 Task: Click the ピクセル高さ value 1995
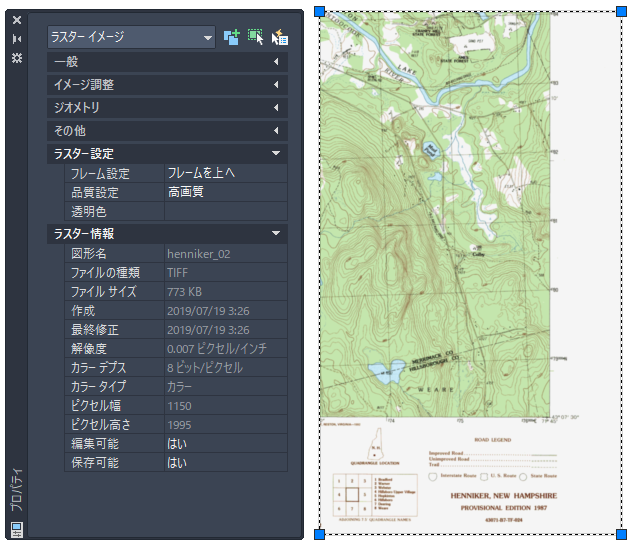226,424
